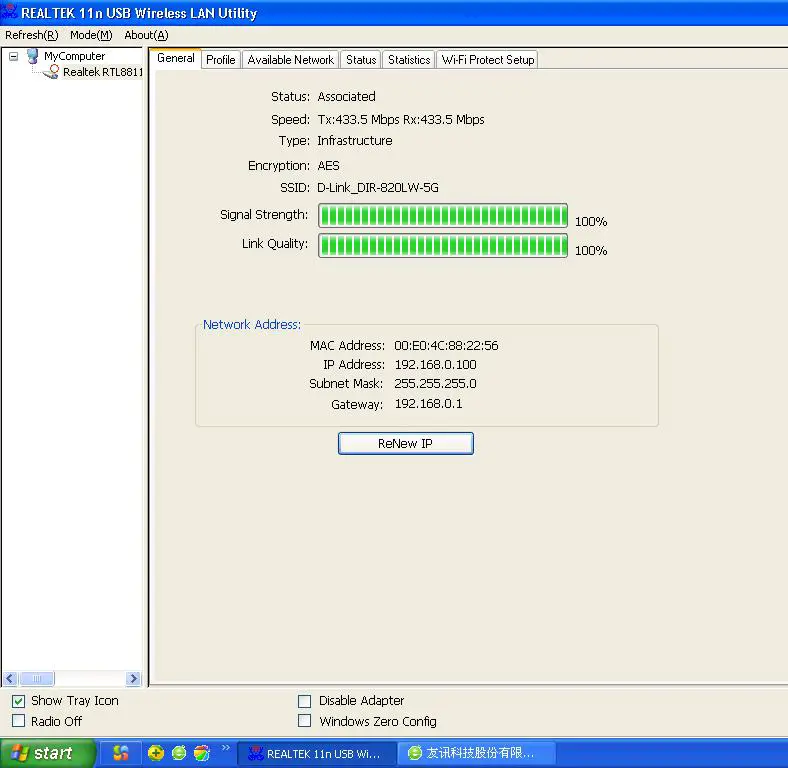
Task: Enable Windows Zero Config checkbox
Action: point(305,721)
